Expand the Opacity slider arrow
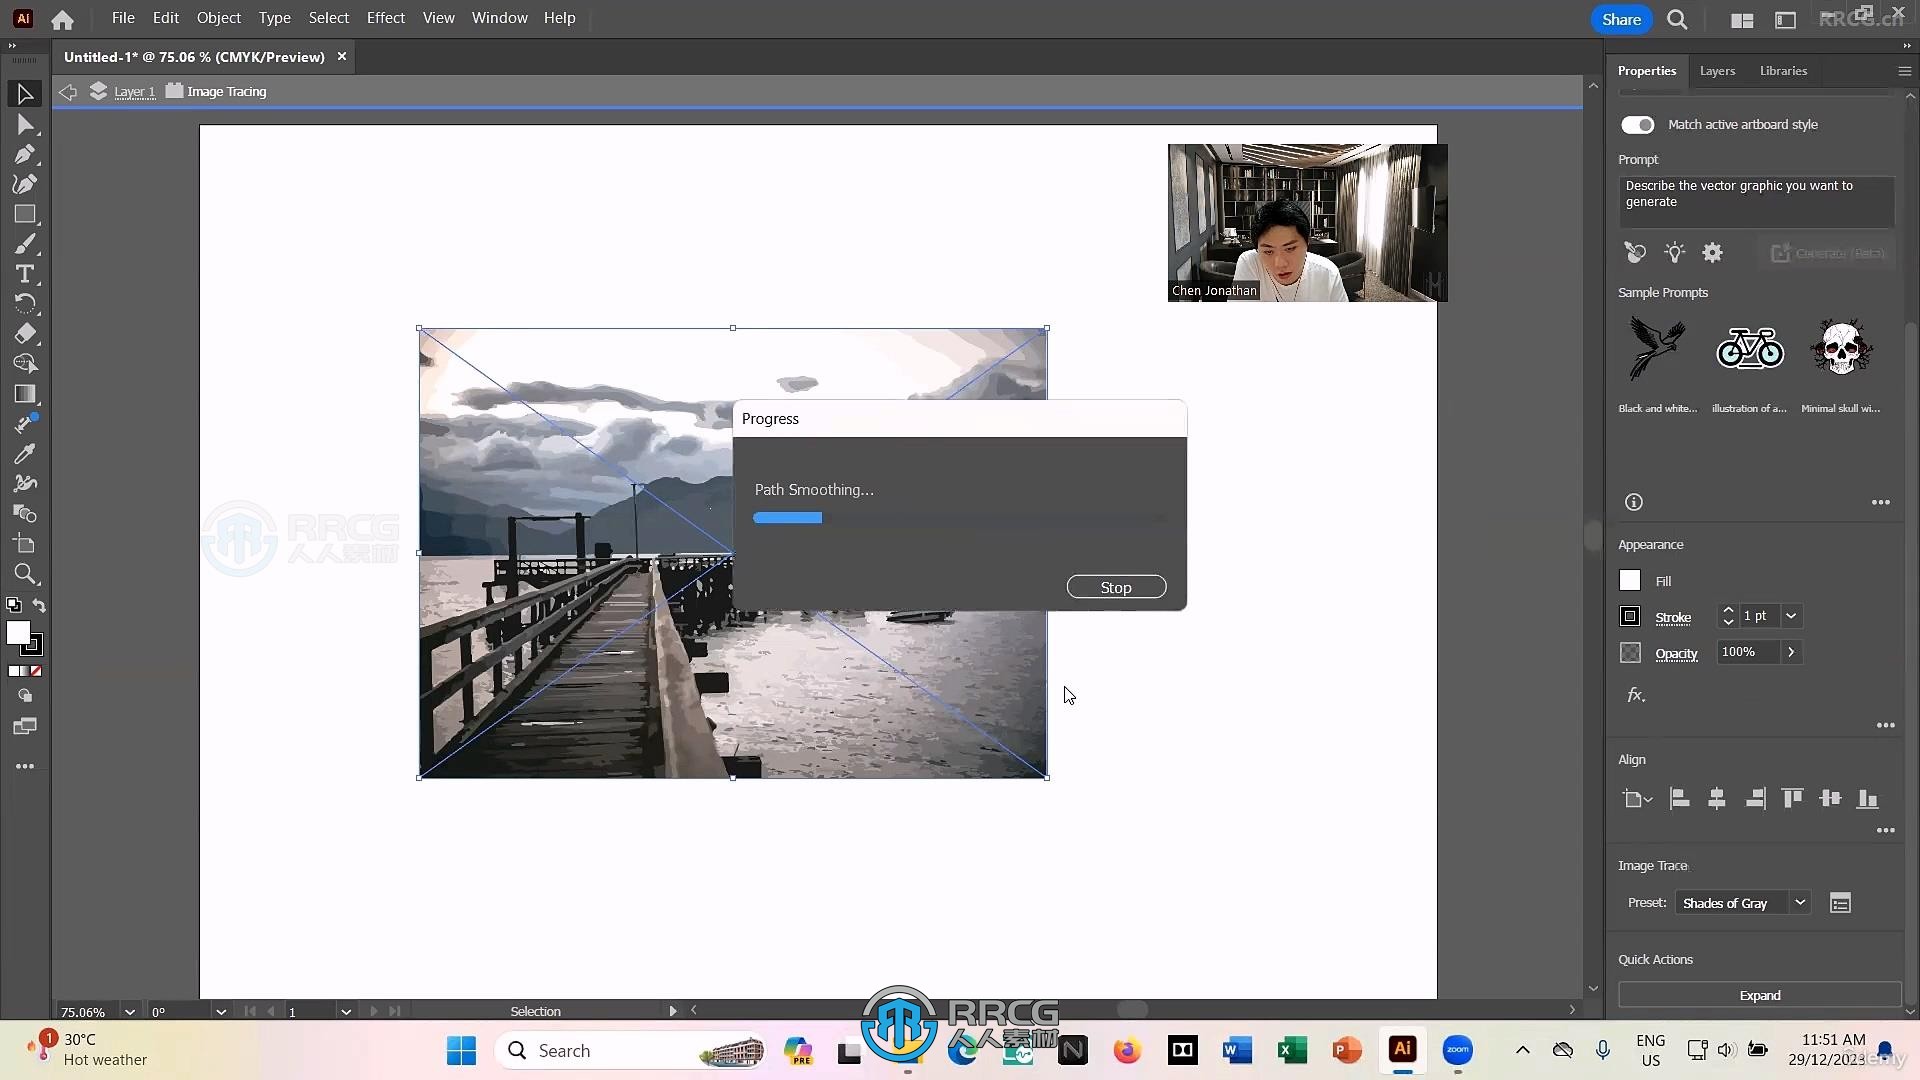This screenshot has height=1080, width=1920. tap(1791, 652)
